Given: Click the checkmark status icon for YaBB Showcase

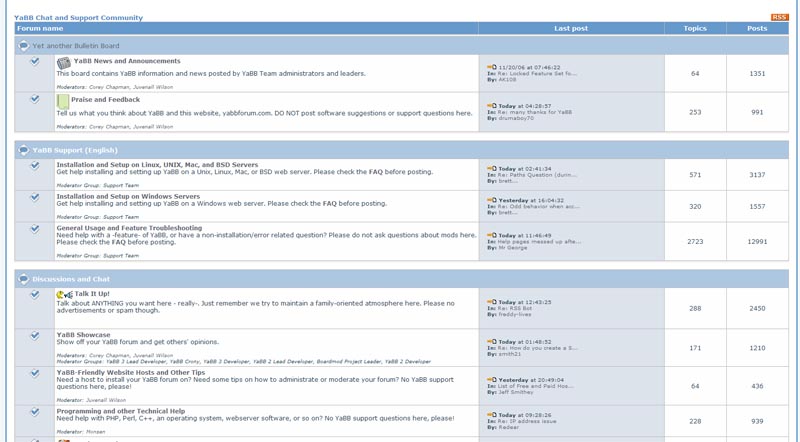Looking at the screenshot, I should click(35, 335).
